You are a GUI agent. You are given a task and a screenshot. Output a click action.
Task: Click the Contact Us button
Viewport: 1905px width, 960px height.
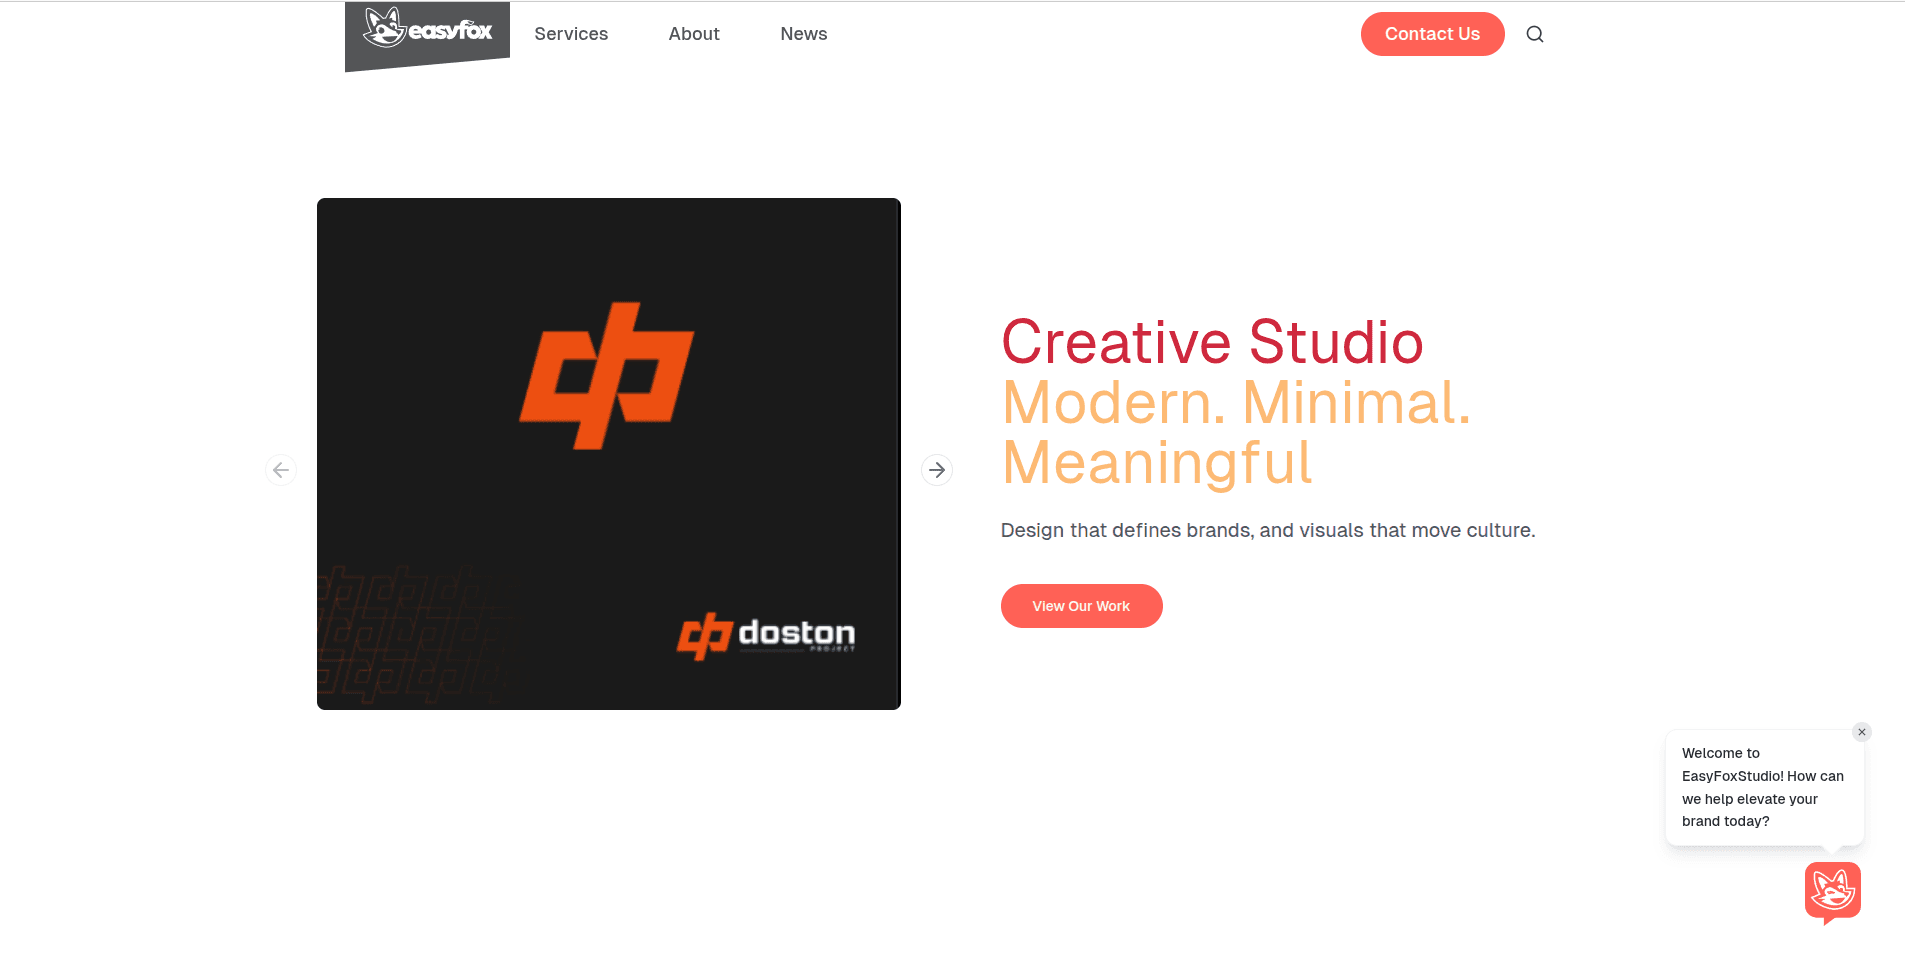pos(1432,33)
